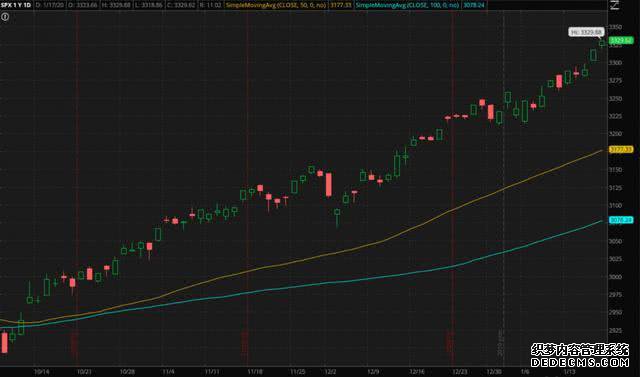Open the 100-period SimpleMovingAvg study label
This screenshot has height=377, width=640.
(x=407, y=5)
